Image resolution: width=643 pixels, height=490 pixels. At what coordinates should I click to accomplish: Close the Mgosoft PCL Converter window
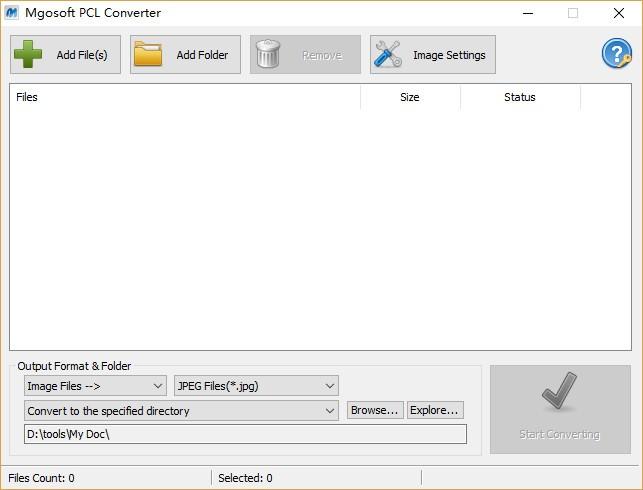coord(619,13)
